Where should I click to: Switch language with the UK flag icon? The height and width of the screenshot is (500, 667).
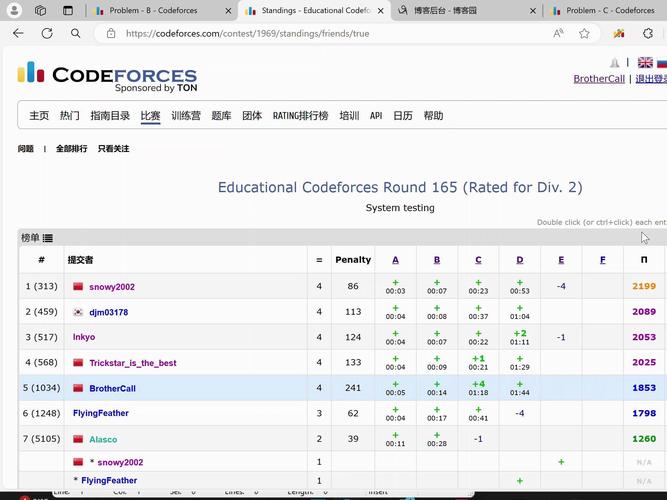[645, 63]
